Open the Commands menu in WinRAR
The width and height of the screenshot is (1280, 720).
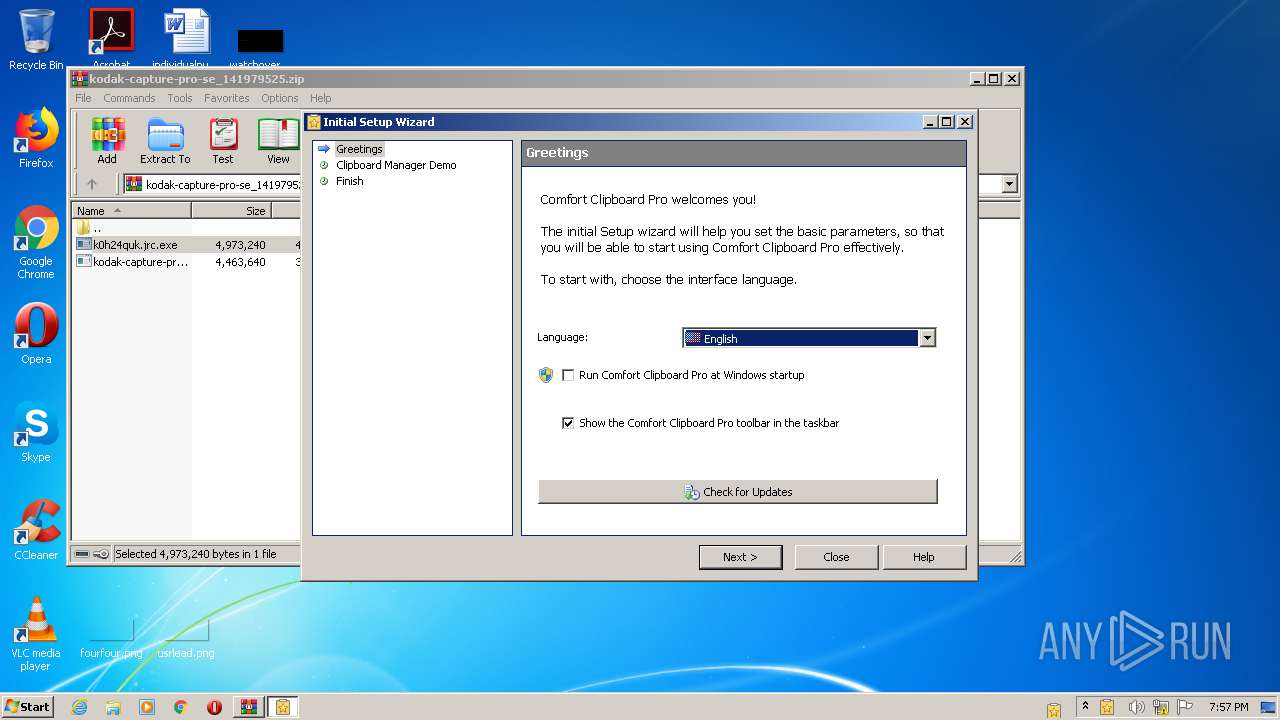(129, 98)
